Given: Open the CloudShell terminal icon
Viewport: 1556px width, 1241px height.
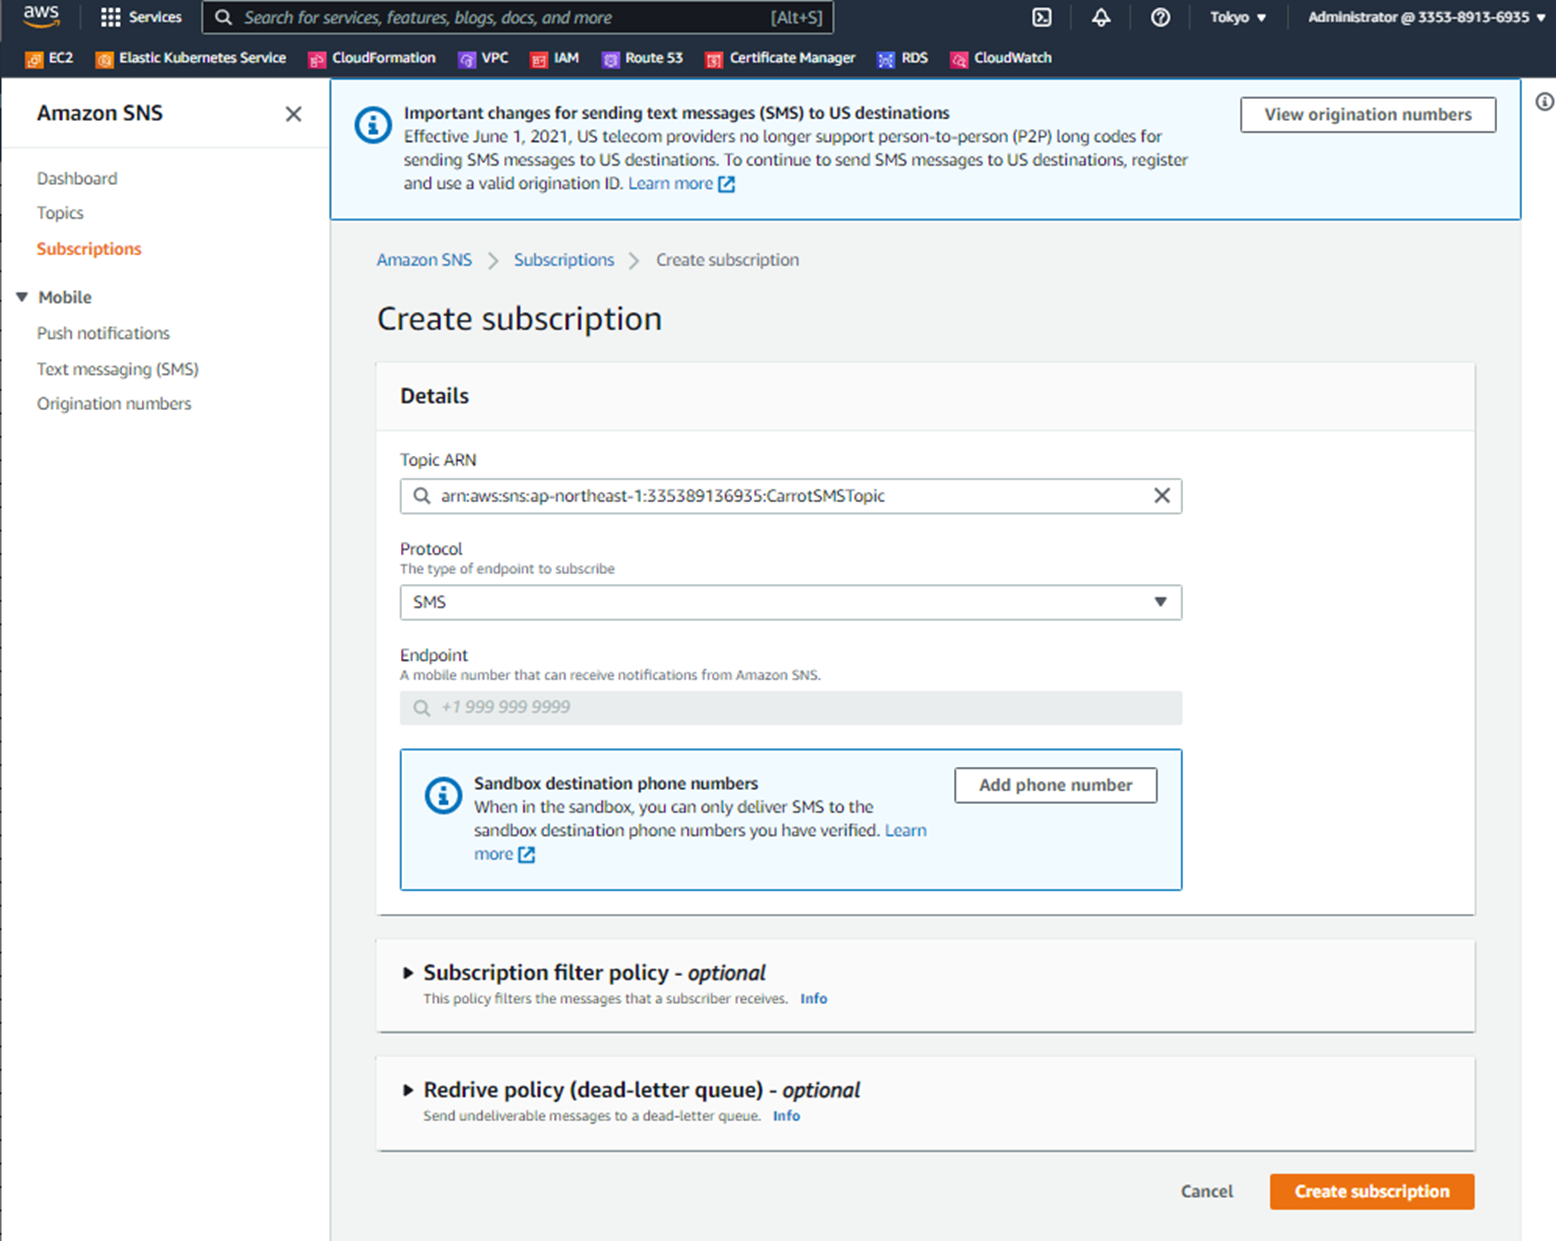Looking at the screenshot, I should pos(1041,17).
